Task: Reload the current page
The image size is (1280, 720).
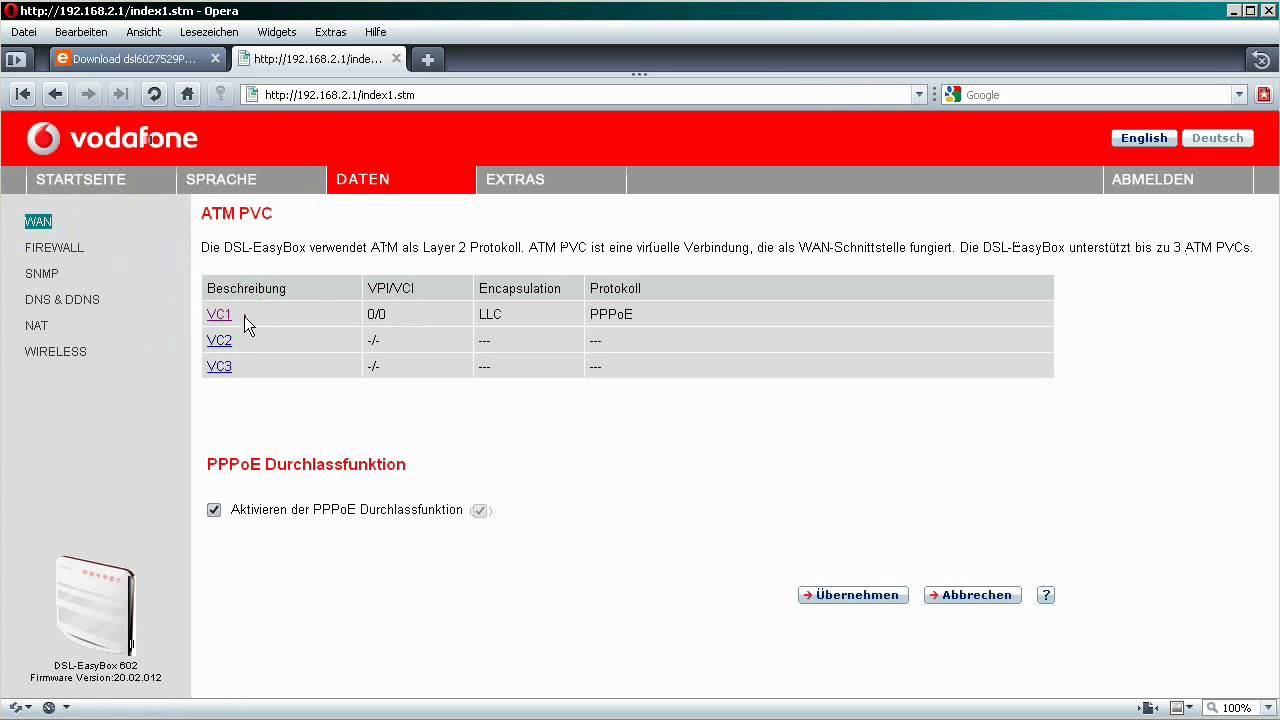Action: pyautogui.click(x=154, y=94)
